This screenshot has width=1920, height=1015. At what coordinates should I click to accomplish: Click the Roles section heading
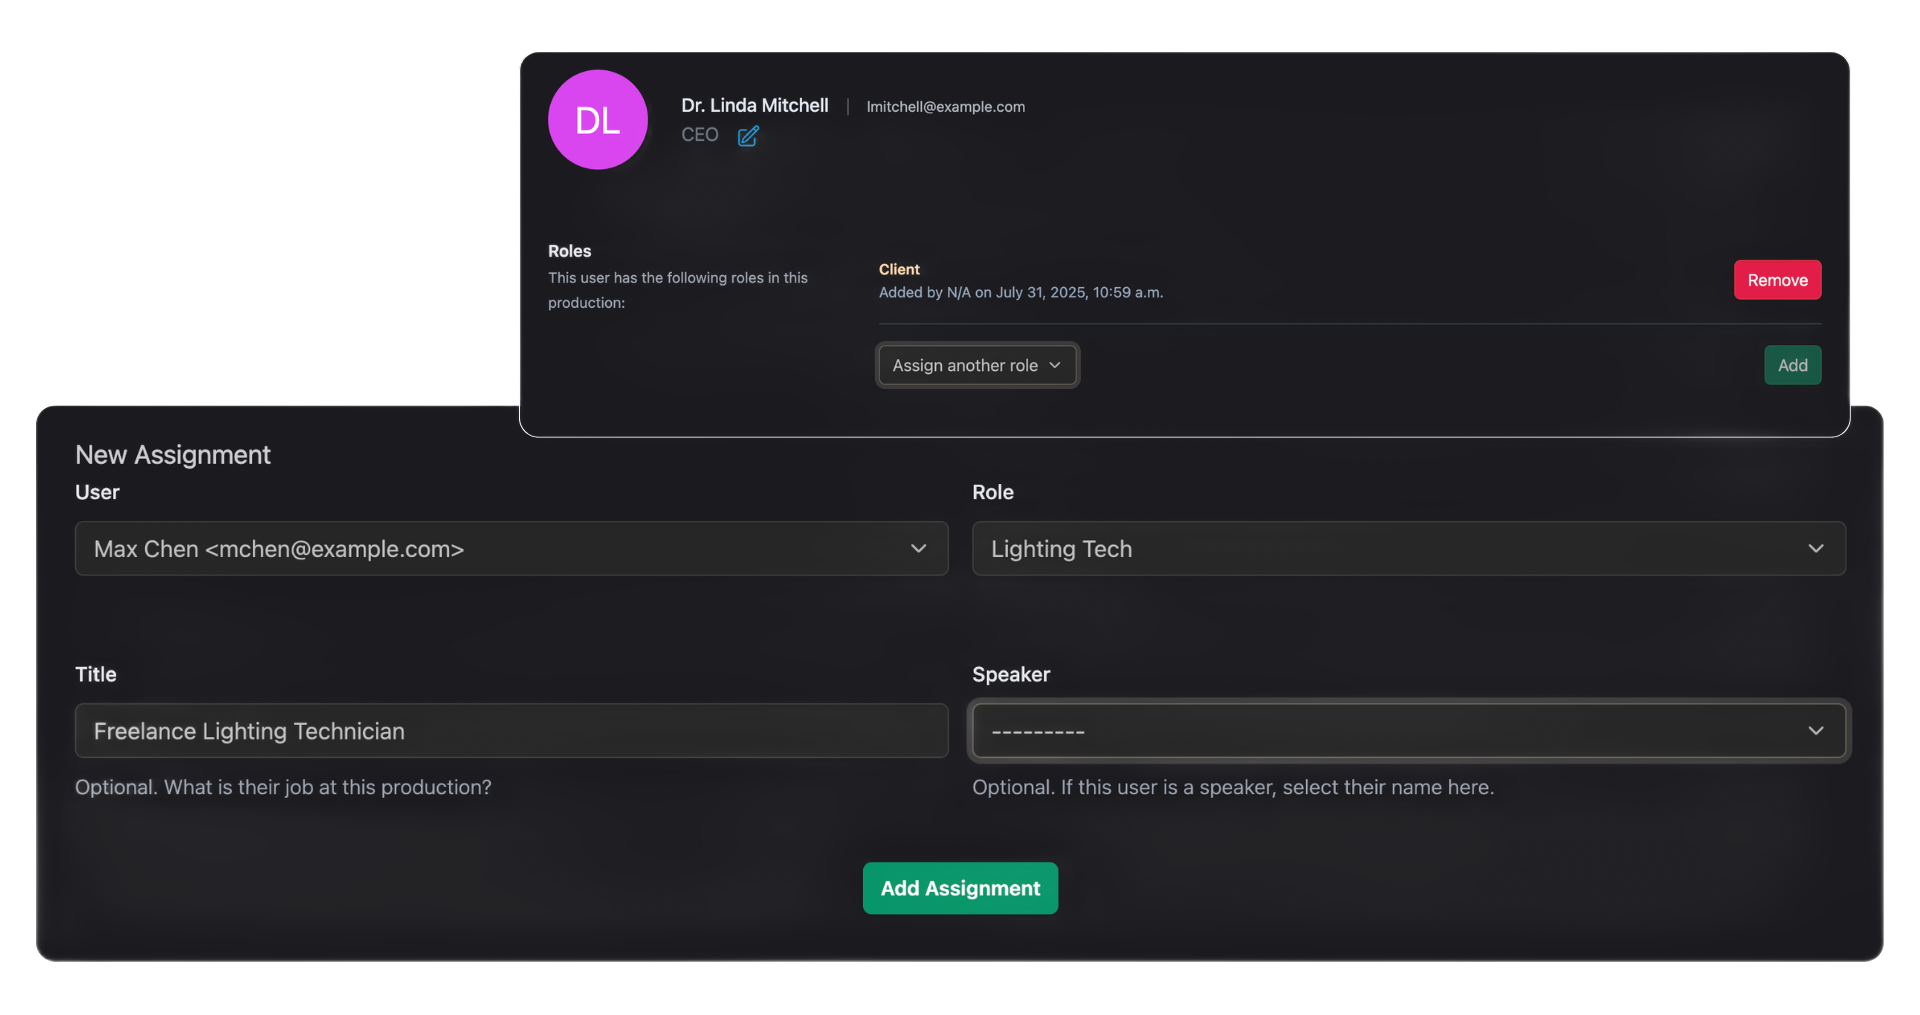[x=569, y=251]
